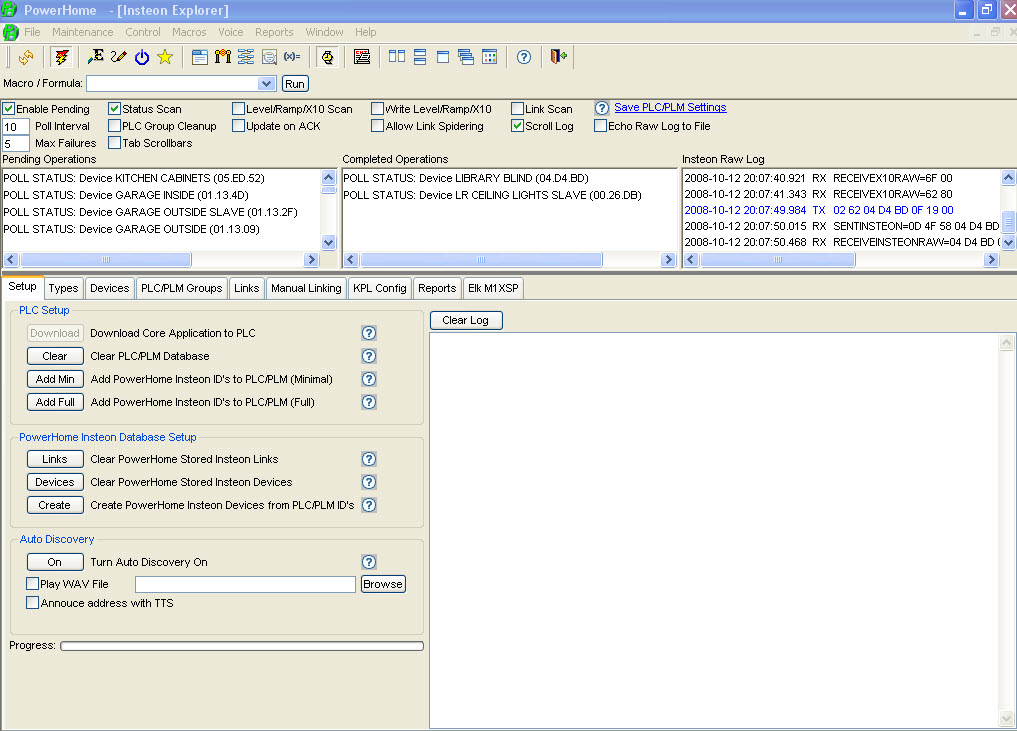Click the Save PLC/PLM Settings link

pos(670,108)
